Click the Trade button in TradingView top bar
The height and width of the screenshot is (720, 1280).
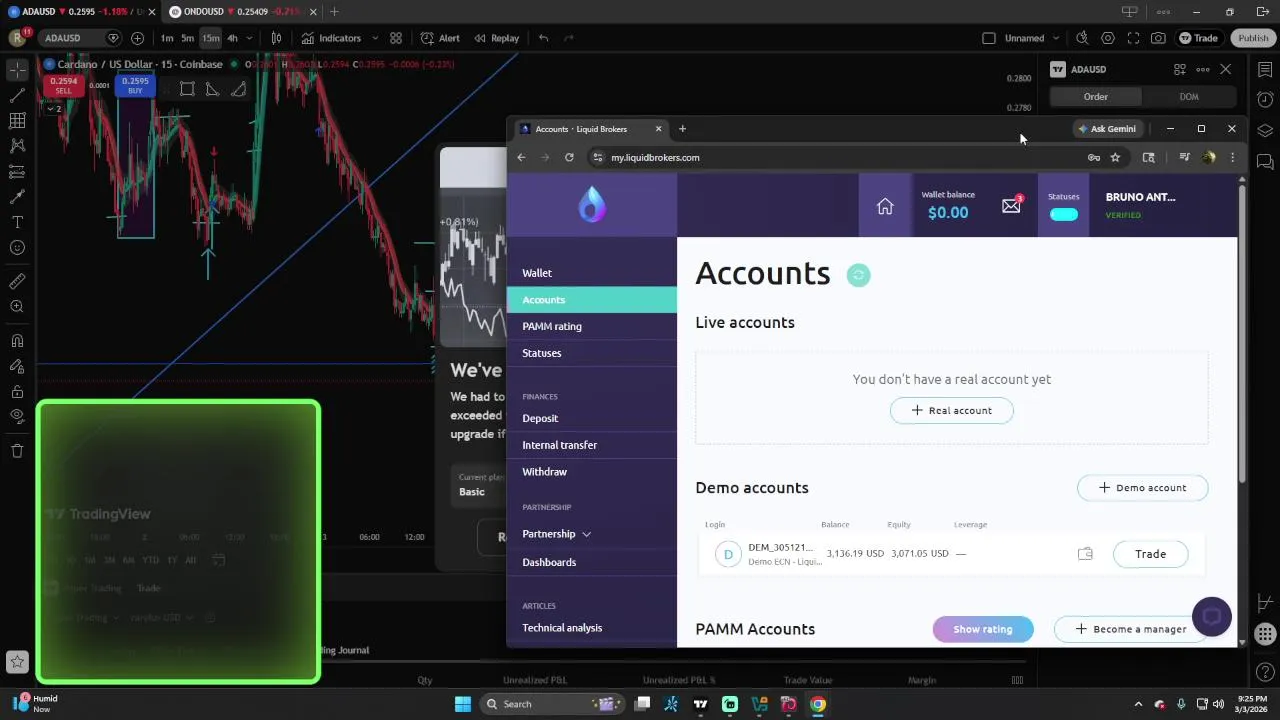pos(1198,38)
